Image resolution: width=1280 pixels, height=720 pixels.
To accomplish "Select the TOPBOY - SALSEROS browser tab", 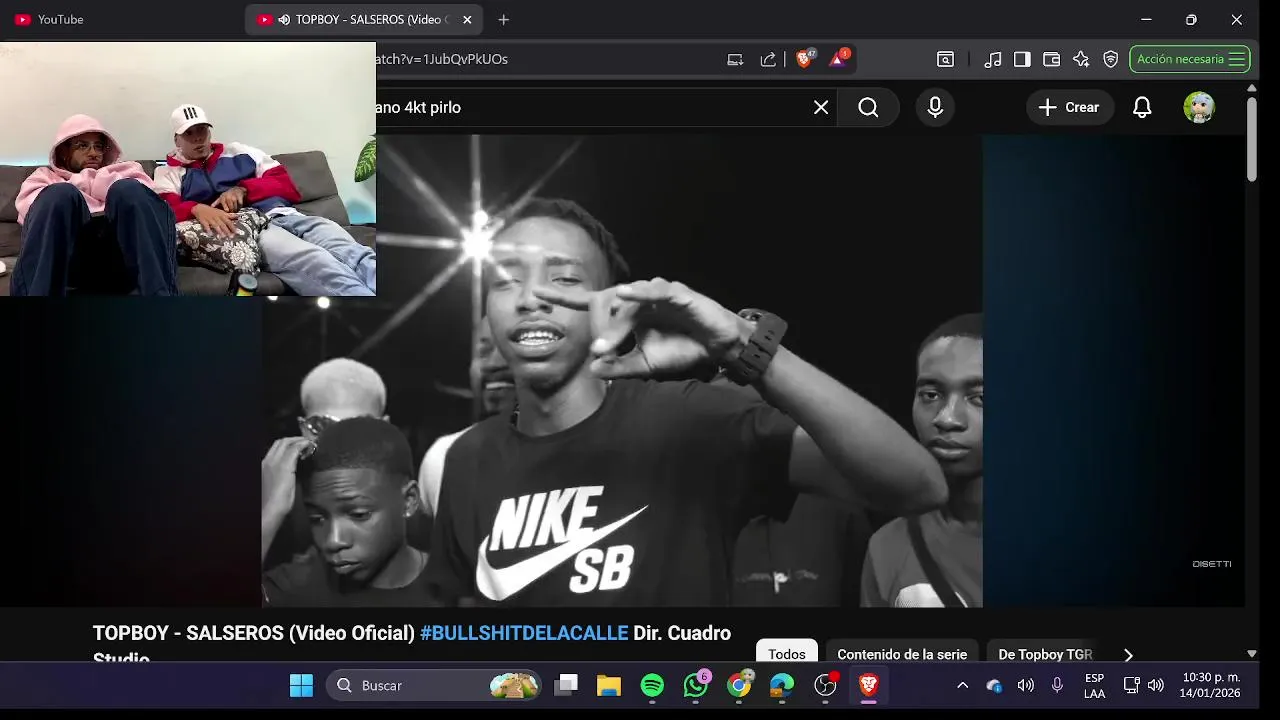I will click(365, 19).
